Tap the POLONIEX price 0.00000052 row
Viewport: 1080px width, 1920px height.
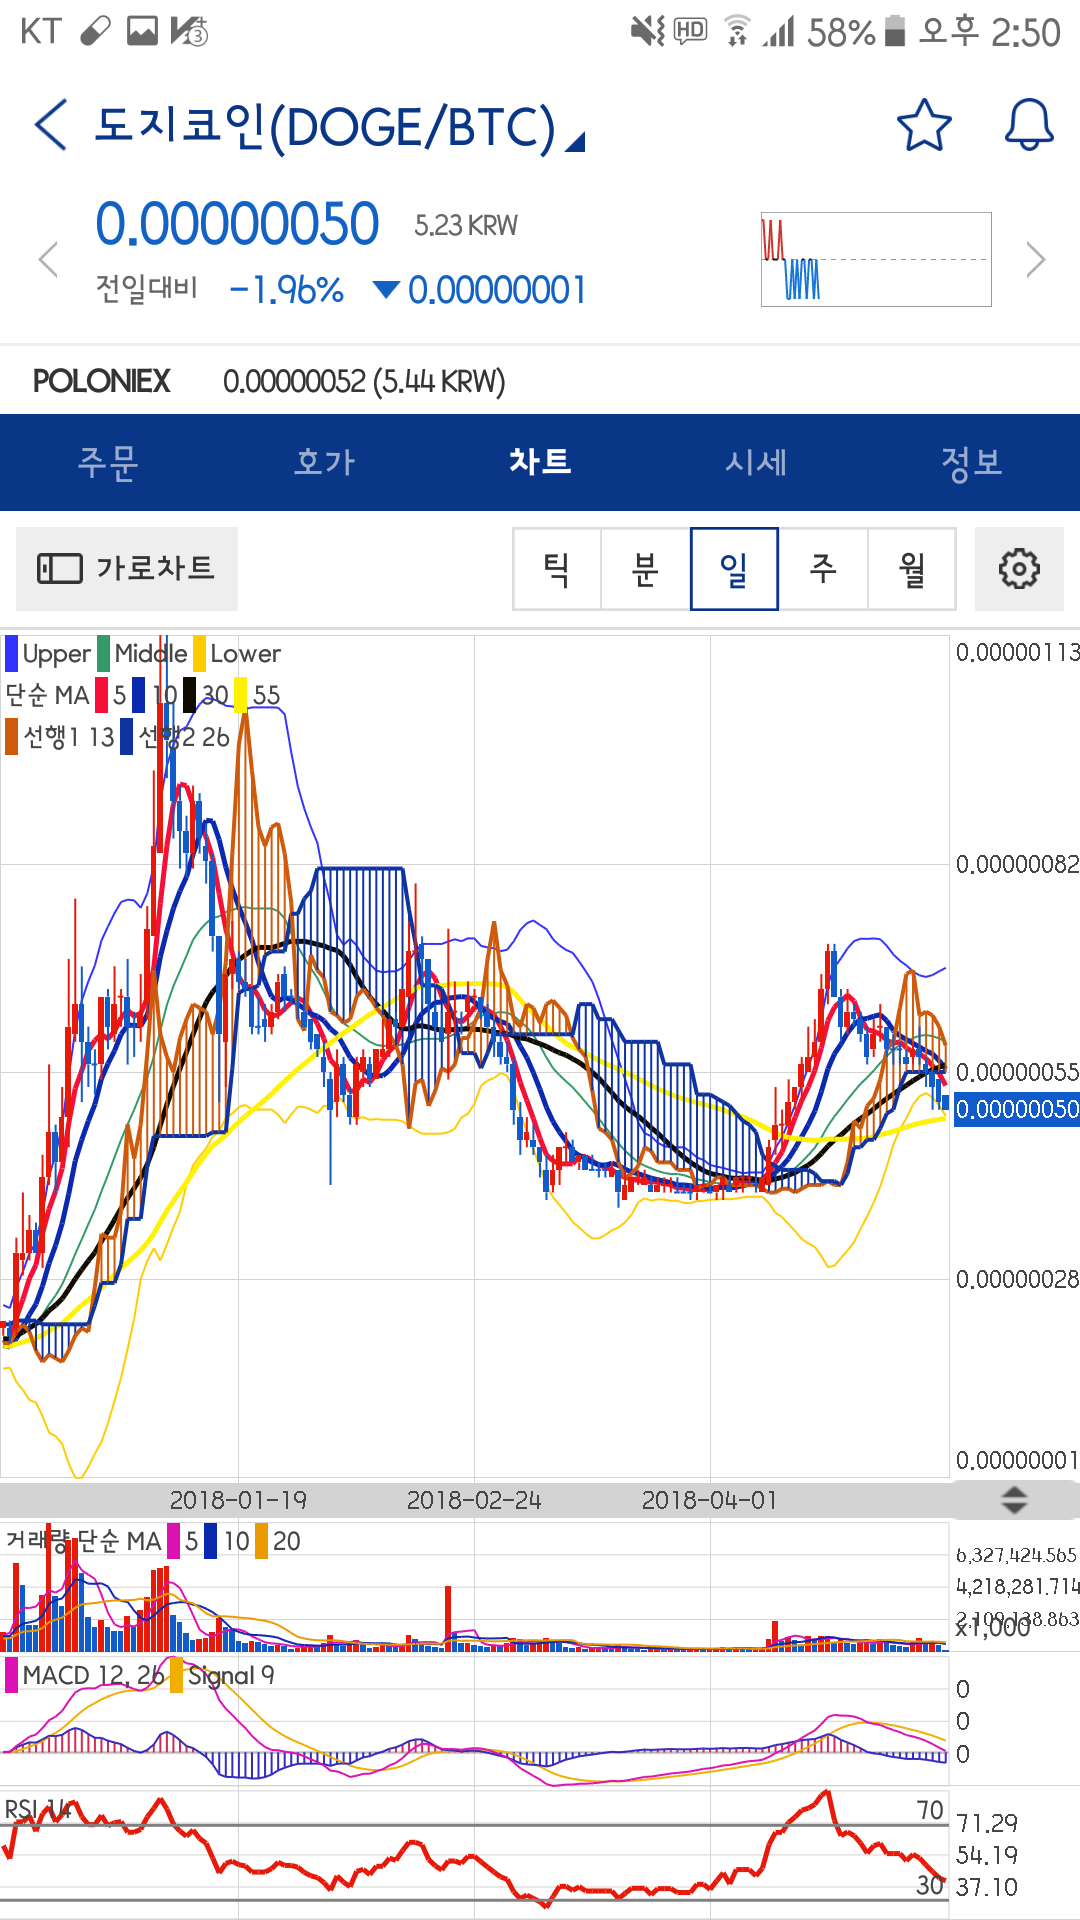(540, 381)
